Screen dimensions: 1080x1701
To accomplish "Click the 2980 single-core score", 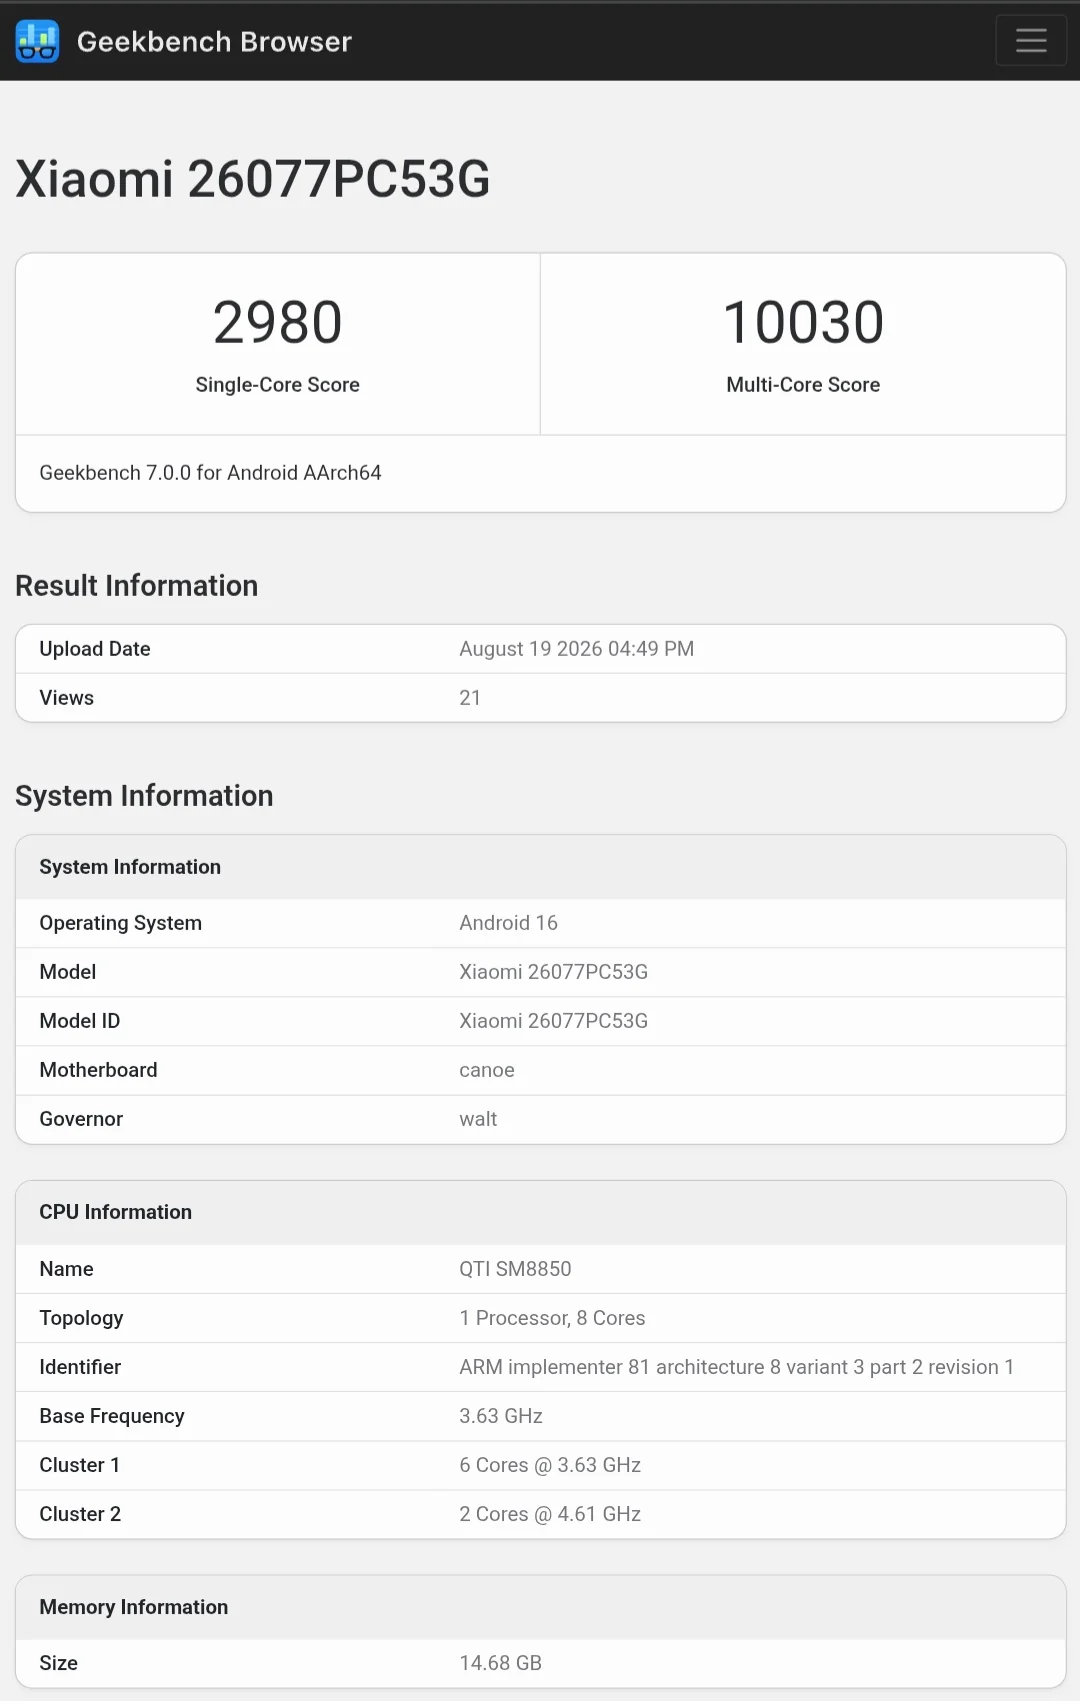I will [278, 322].
